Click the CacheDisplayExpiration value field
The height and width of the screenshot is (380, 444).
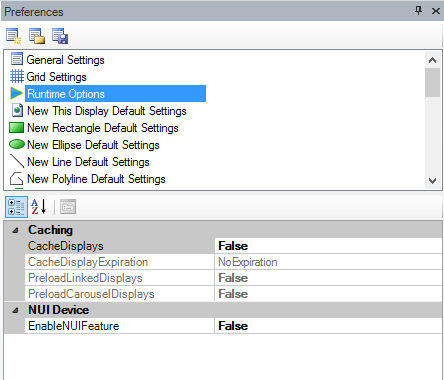click(328, 262)
